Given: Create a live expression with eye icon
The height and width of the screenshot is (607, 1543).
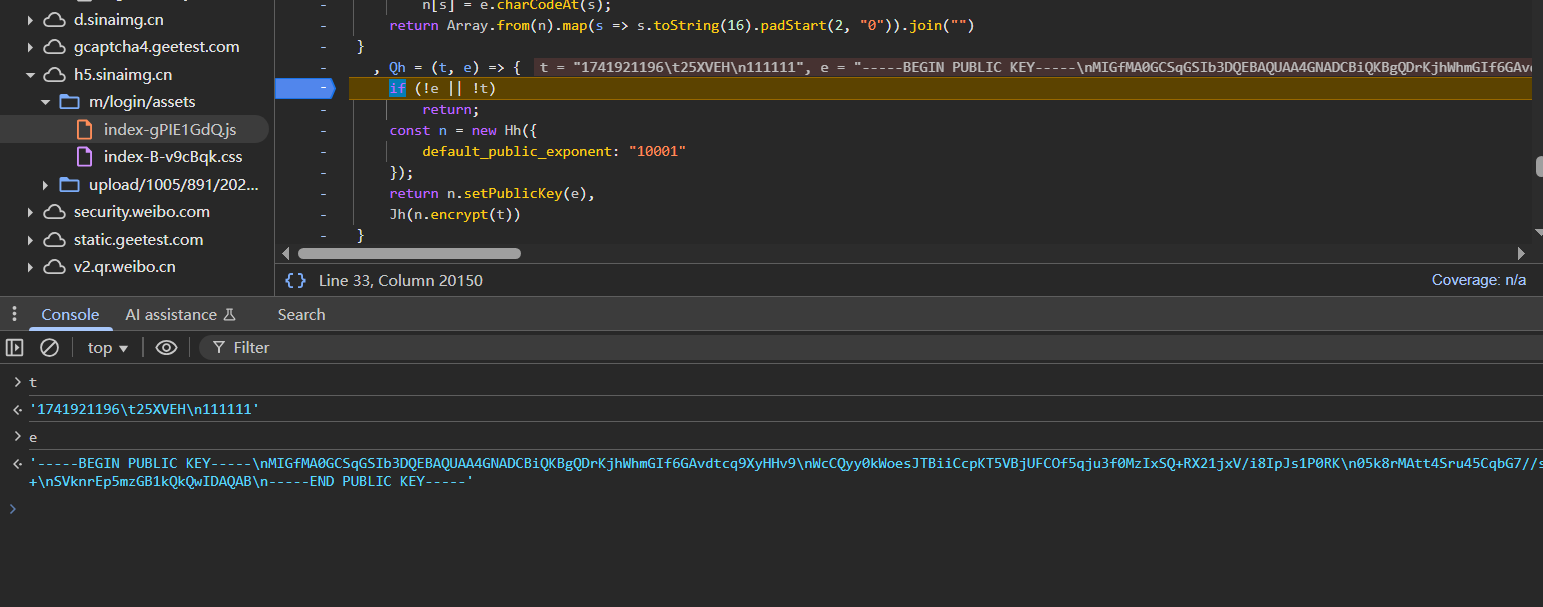Looking at the screenshot, I should (x=166, y=348).
